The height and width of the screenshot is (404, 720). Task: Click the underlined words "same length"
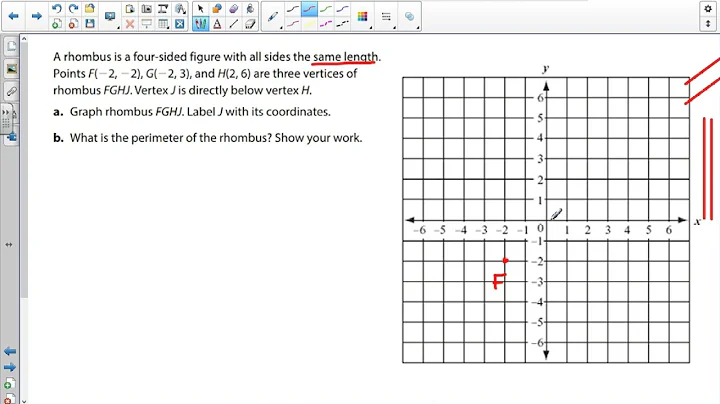tap(345, 57)
